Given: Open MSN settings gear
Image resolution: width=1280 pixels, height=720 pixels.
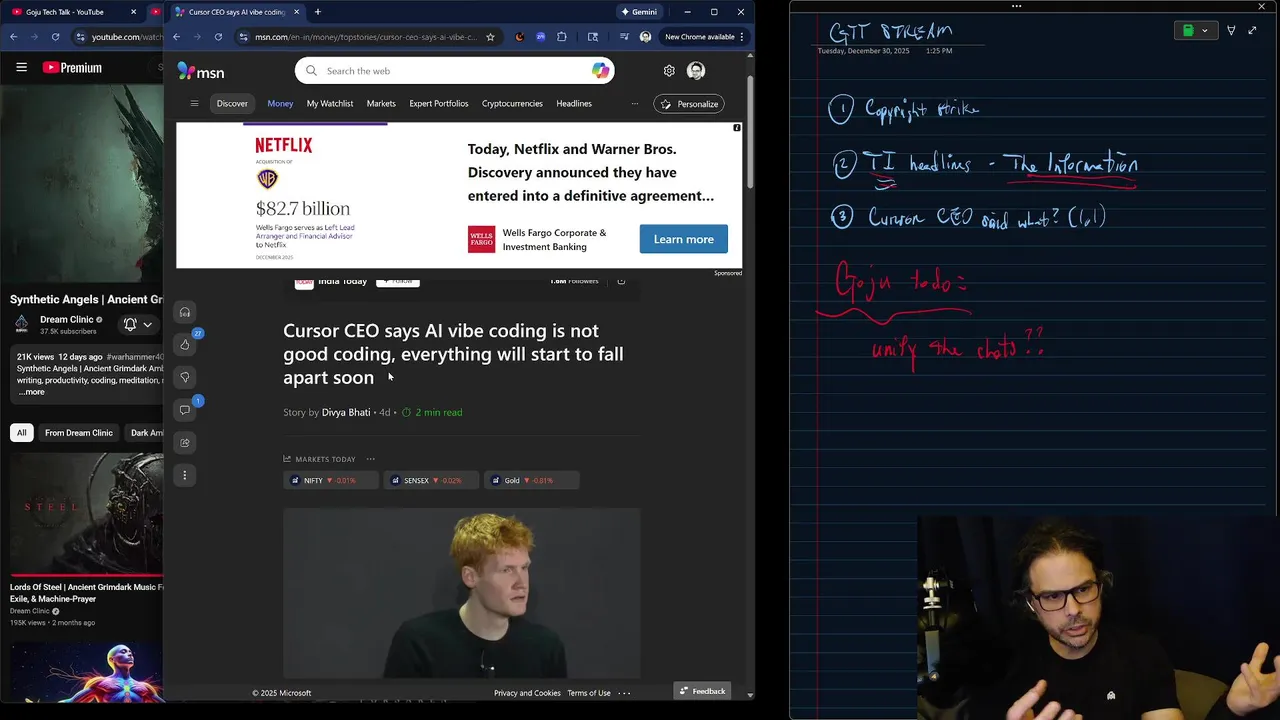Looking at the screenshot, I should [x=669, y=71].
